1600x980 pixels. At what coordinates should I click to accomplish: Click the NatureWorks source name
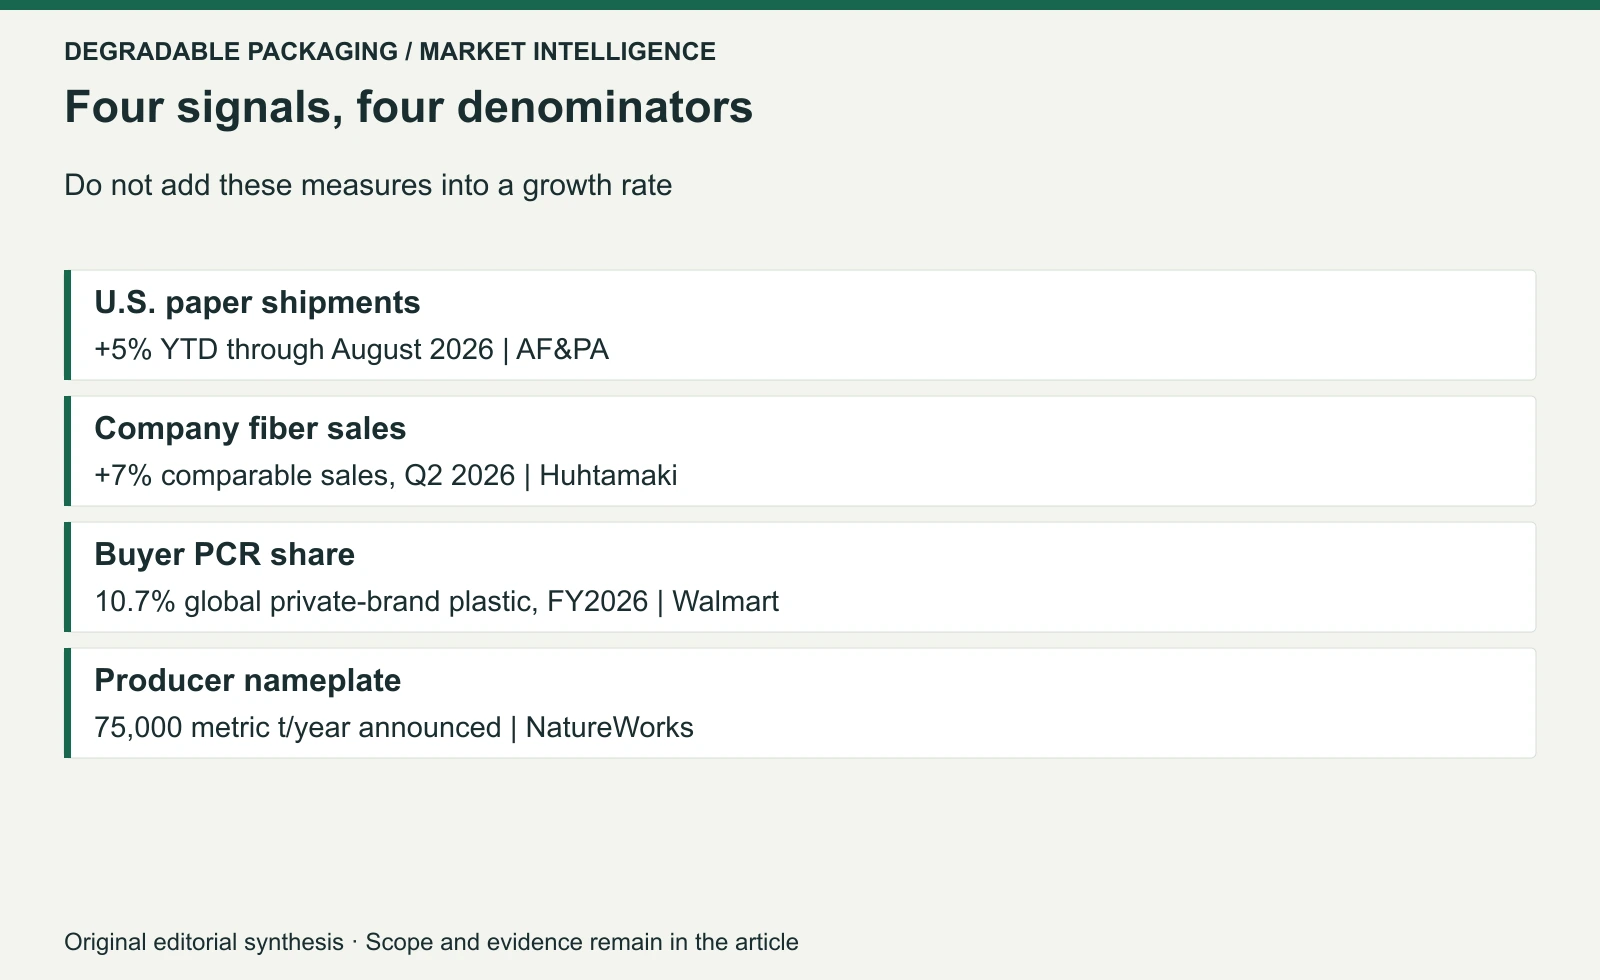pyautogui.click(x=609, y=727)
